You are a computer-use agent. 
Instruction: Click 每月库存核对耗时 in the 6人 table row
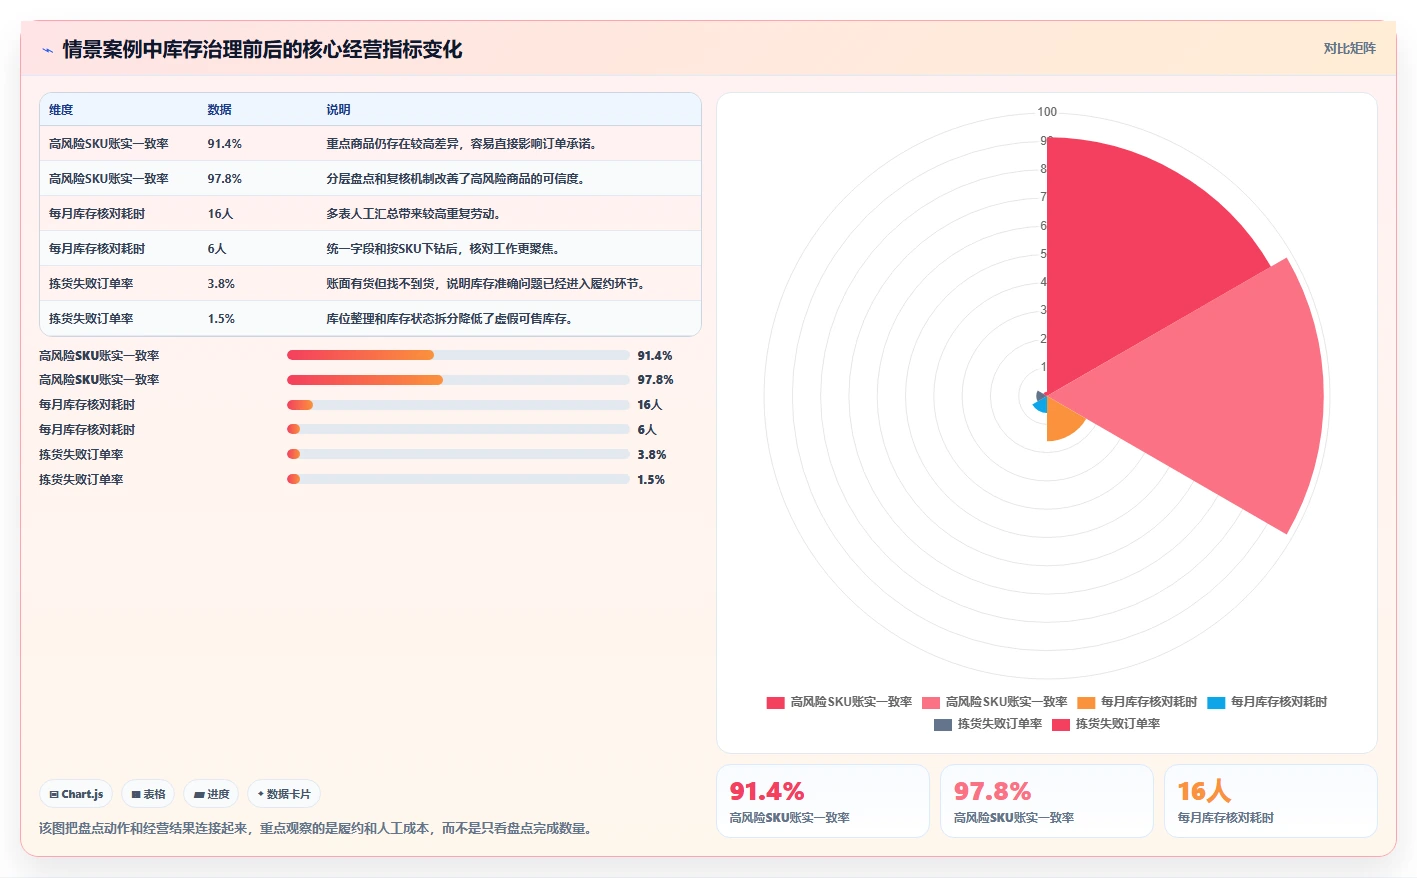[x=97, y=249]
